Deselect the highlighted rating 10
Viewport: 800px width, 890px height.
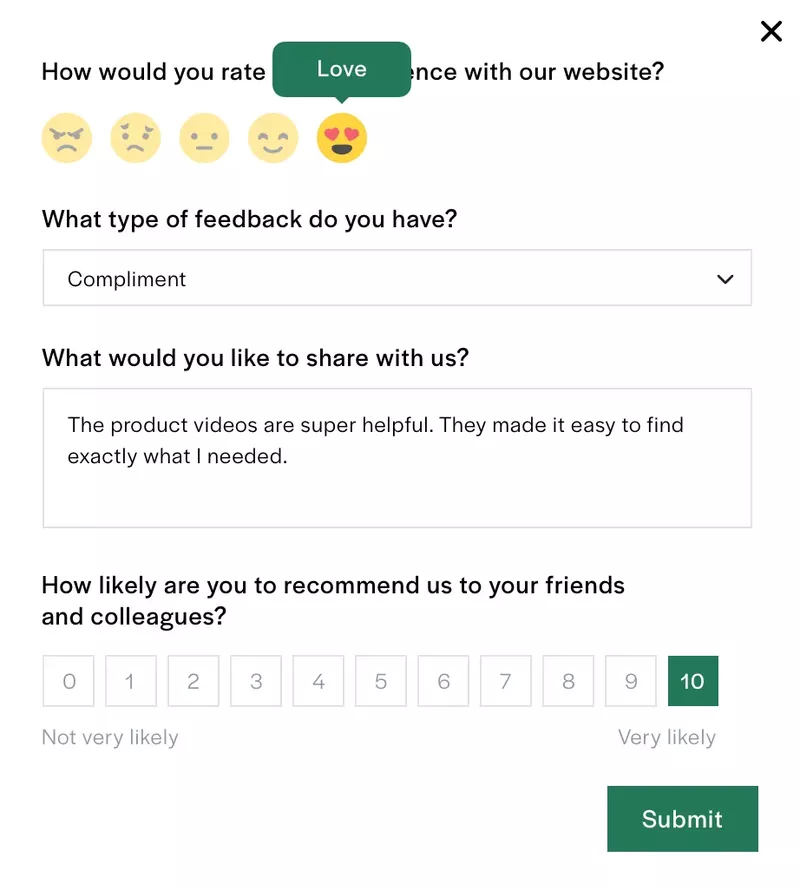click(693, 681)
